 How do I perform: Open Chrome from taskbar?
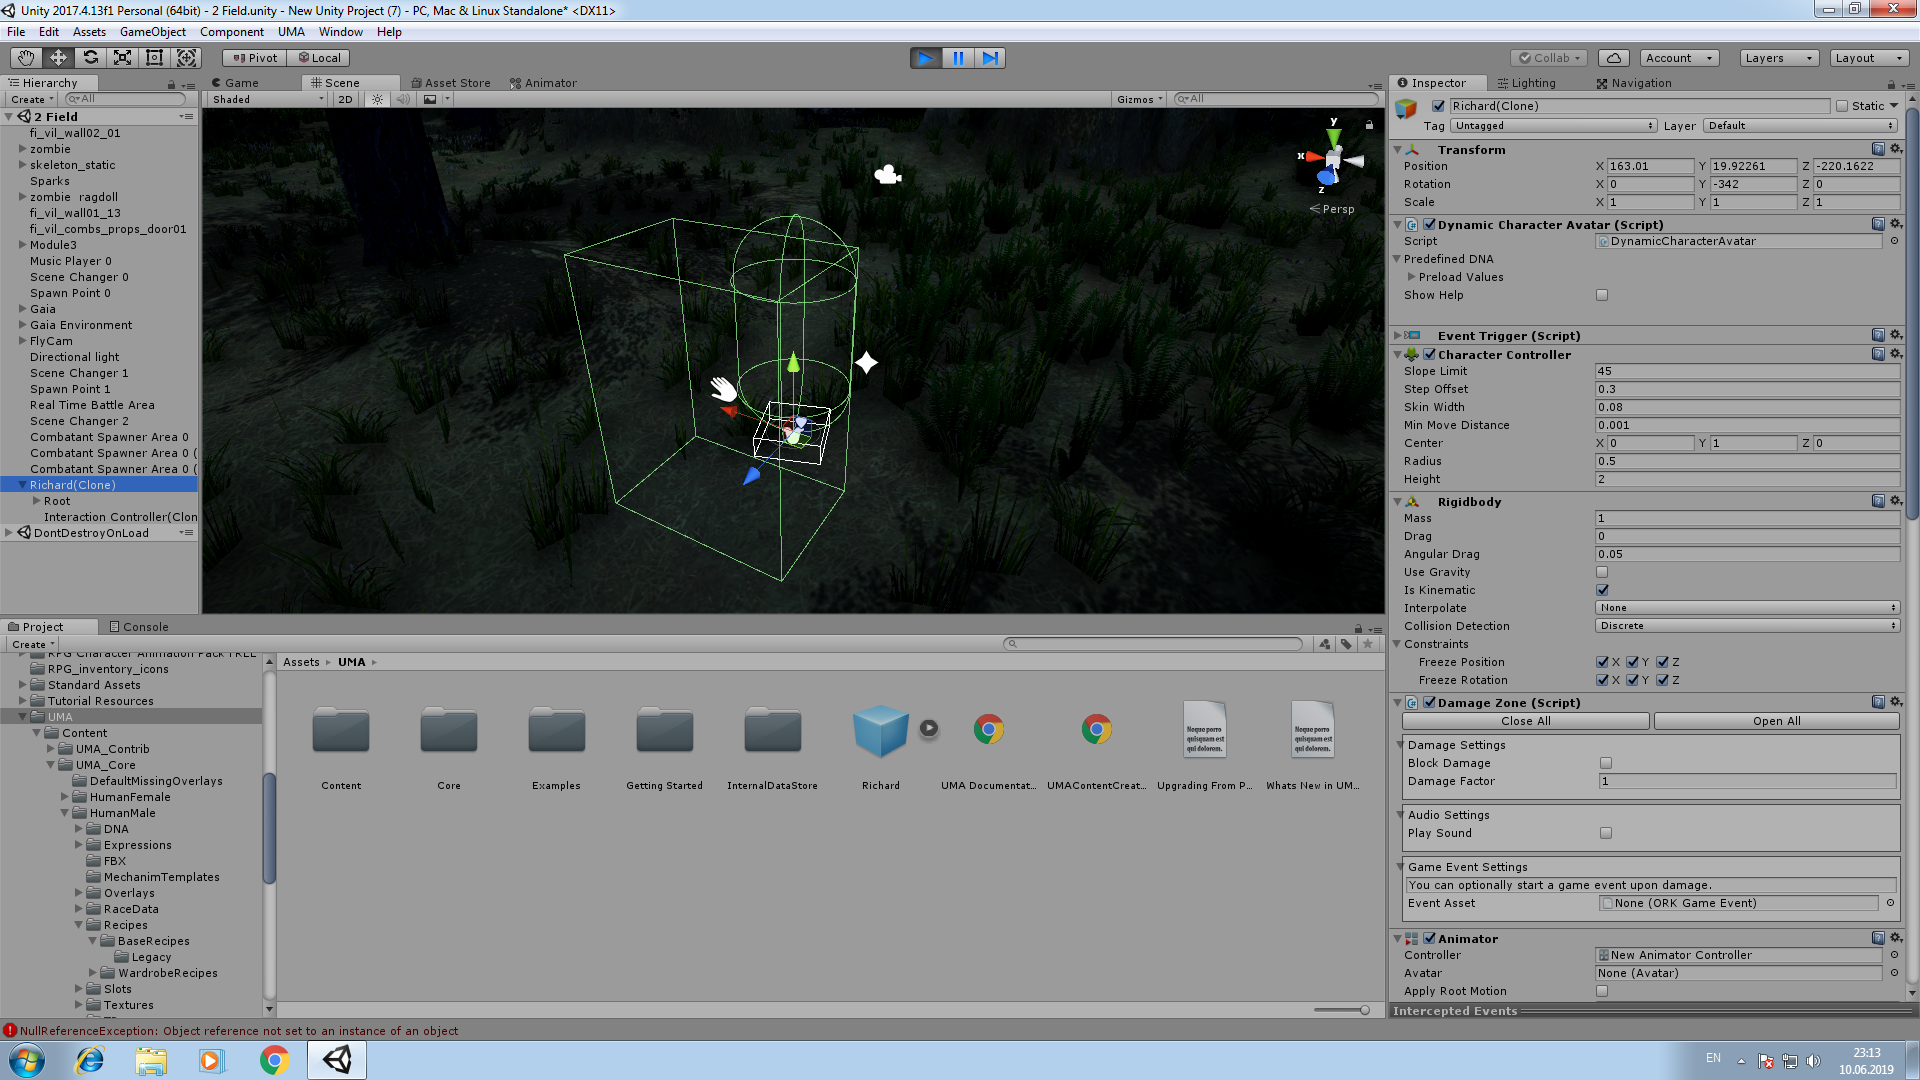(x=274, y=1060)
